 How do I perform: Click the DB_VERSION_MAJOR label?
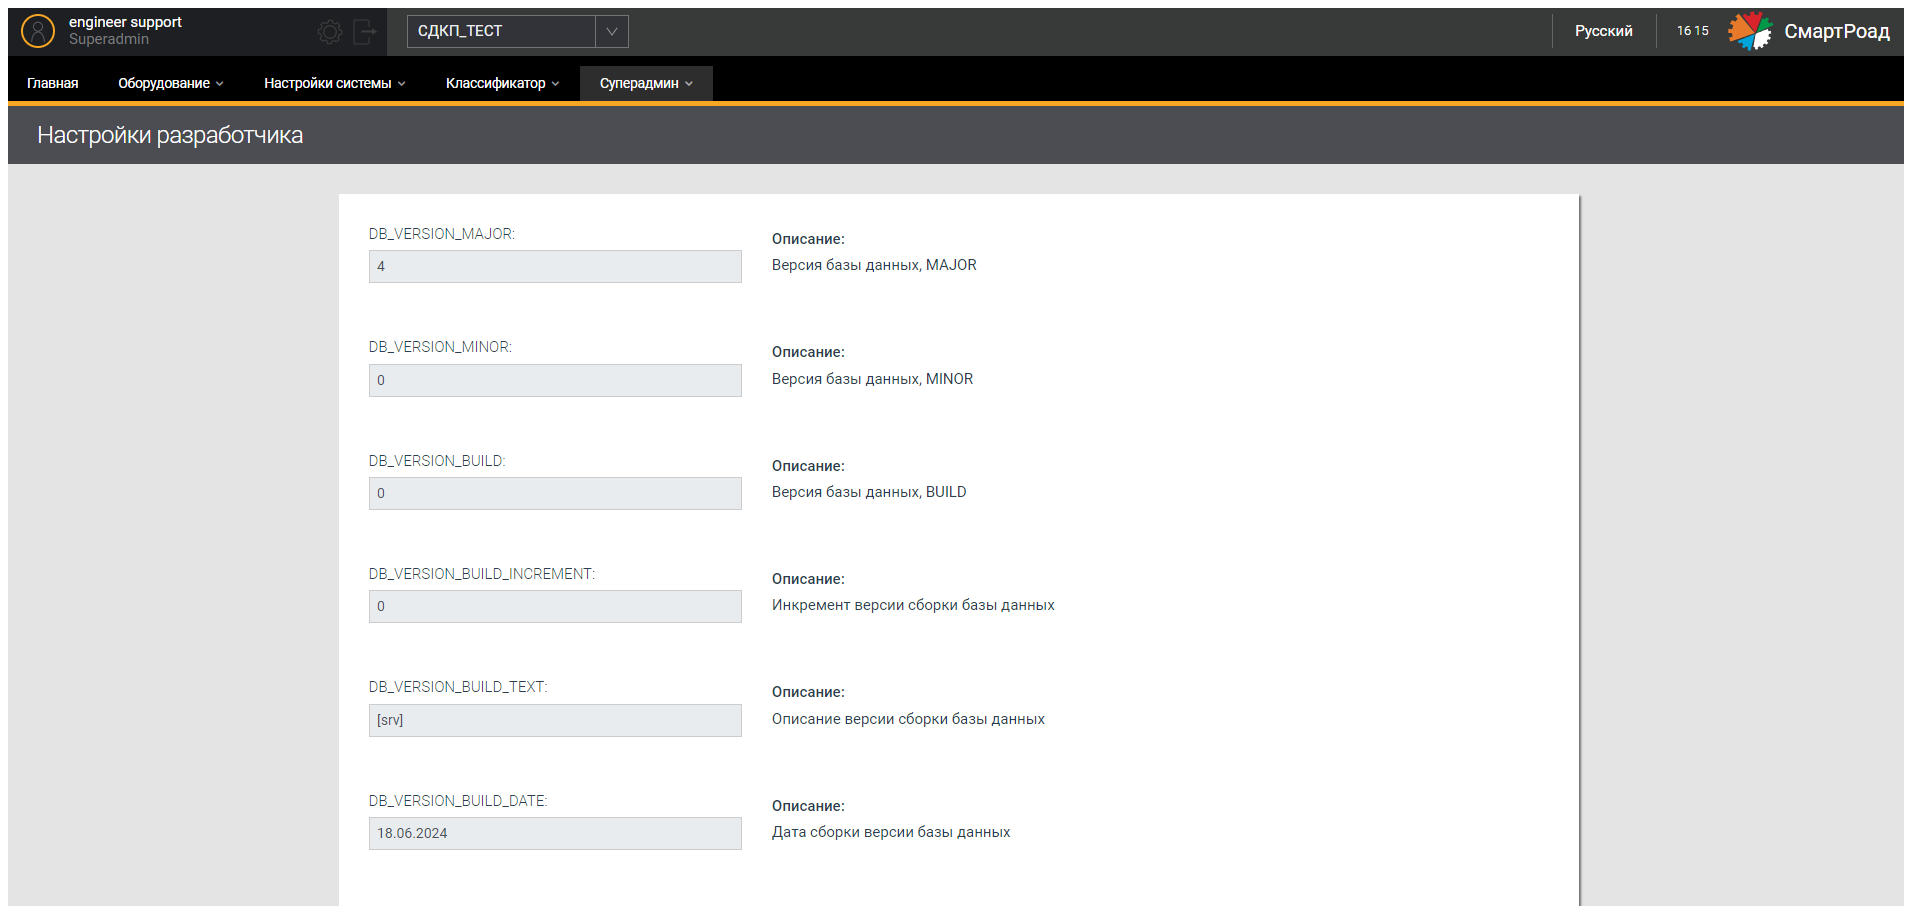[441, 234]
